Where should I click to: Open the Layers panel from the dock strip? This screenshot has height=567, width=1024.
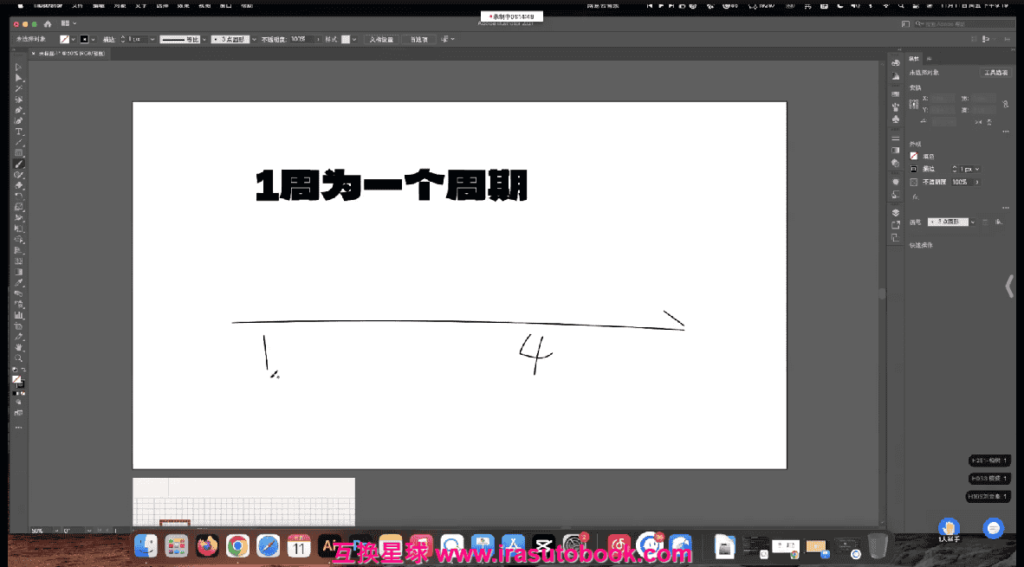click(x=895, y=212)
